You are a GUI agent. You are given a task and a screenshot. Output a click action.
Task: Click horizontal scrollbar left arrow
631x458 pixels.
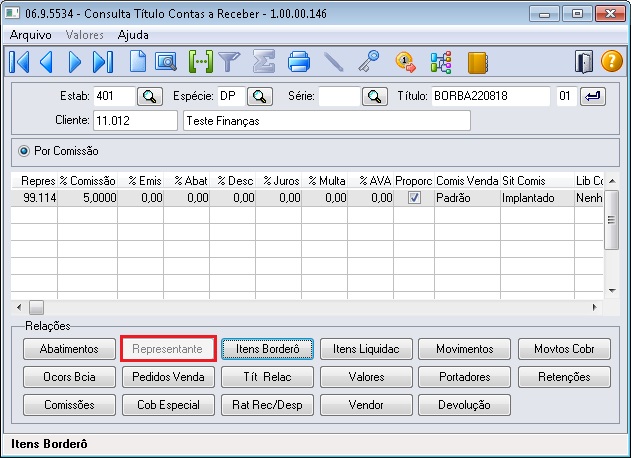click(19, 308)
